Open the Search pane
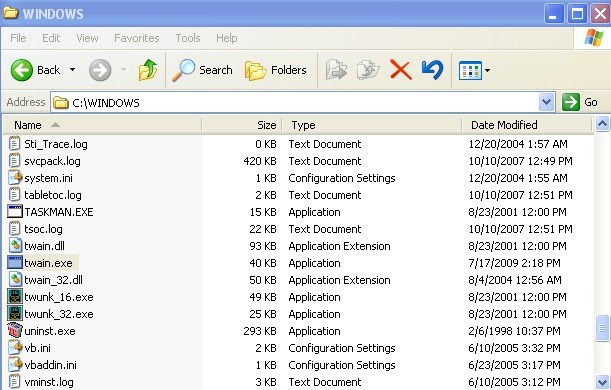Viewport: 611px width, 390px height. (x=202, y=70)
